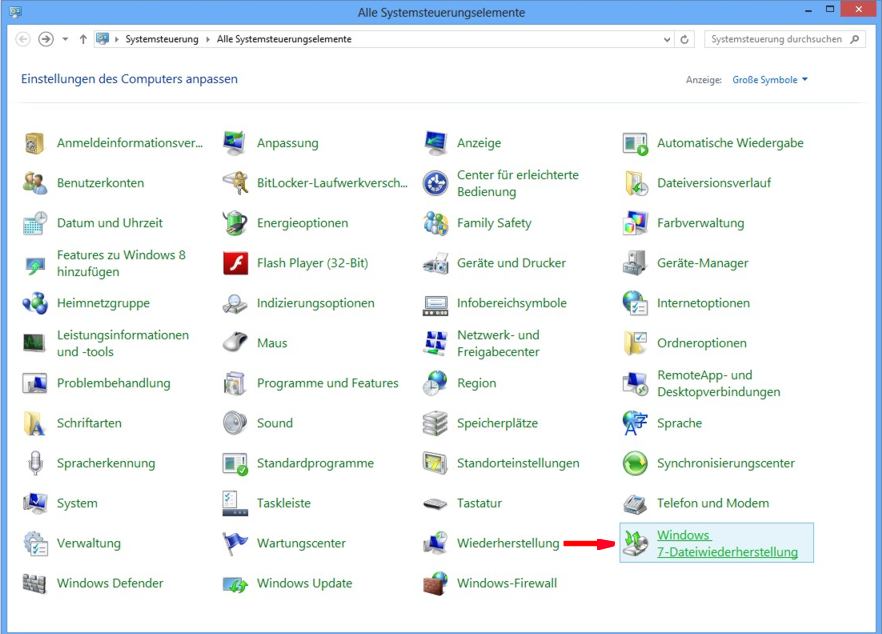The height and width of the screenshot is (634, 882).
Task: Click the Windows Update icon
Action: coord(235,583)
